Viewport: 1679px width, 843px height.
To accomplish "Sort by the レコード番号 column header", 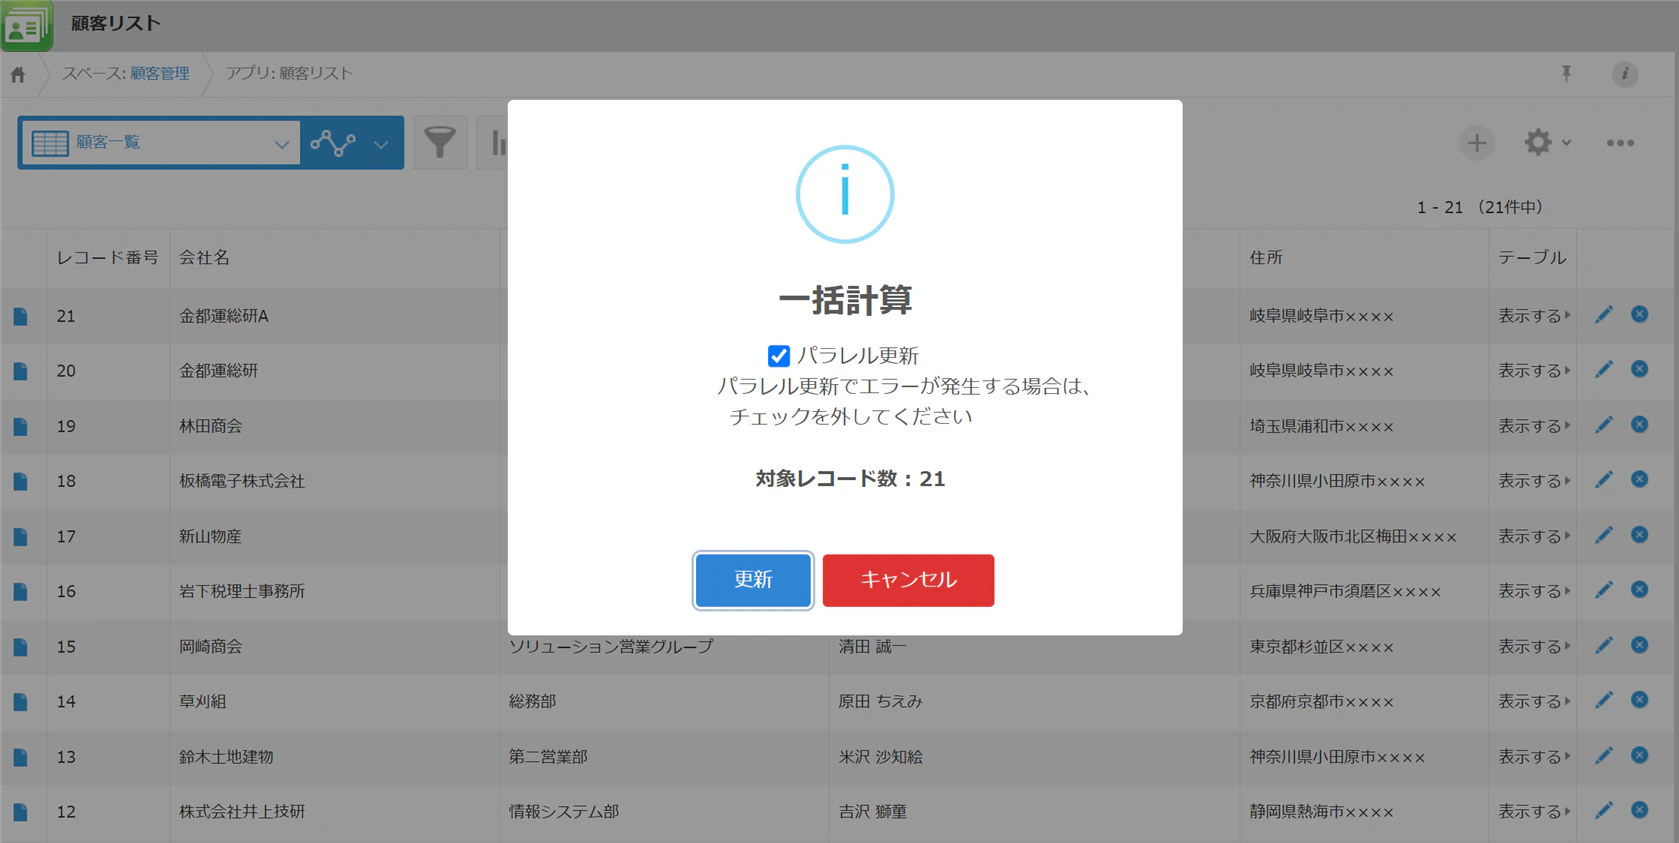I will point(107,258).
